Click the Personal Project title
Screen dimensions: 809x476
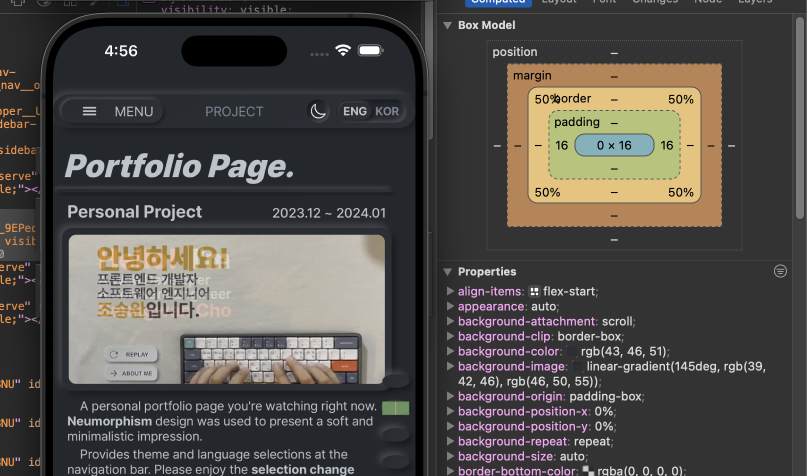[135, 212]
